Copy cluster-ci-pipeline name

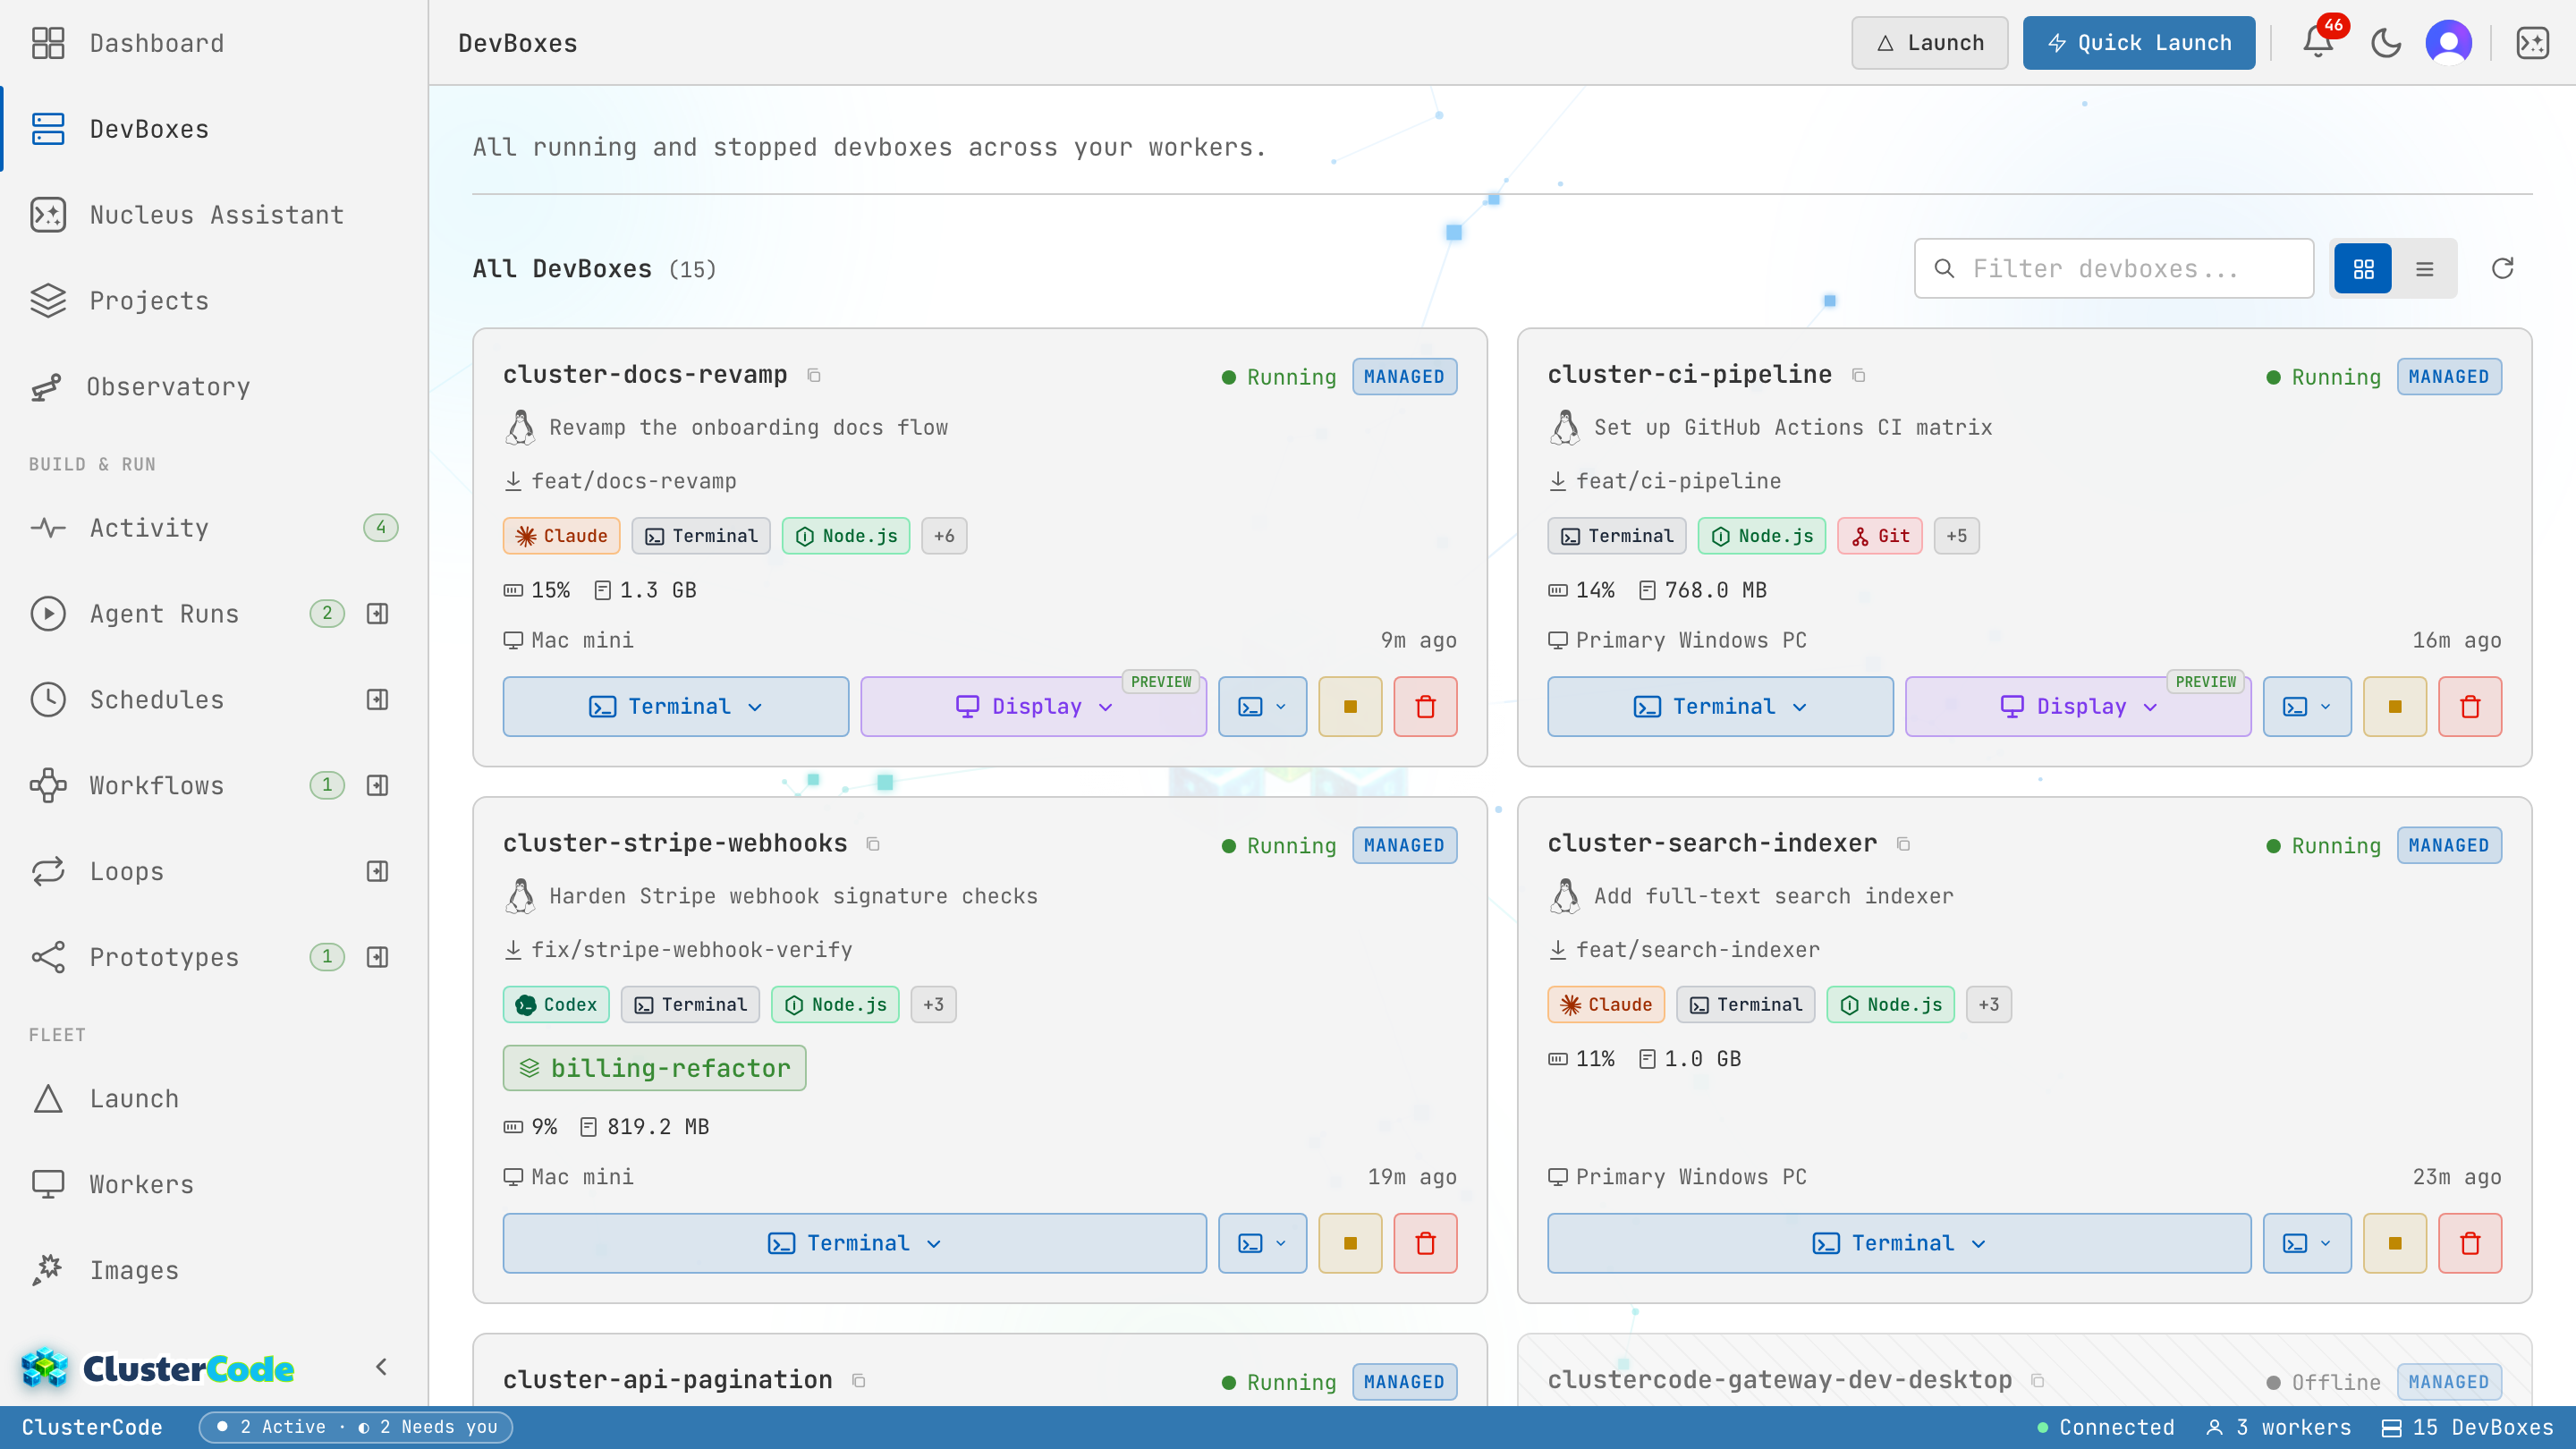coord(1858,375)
